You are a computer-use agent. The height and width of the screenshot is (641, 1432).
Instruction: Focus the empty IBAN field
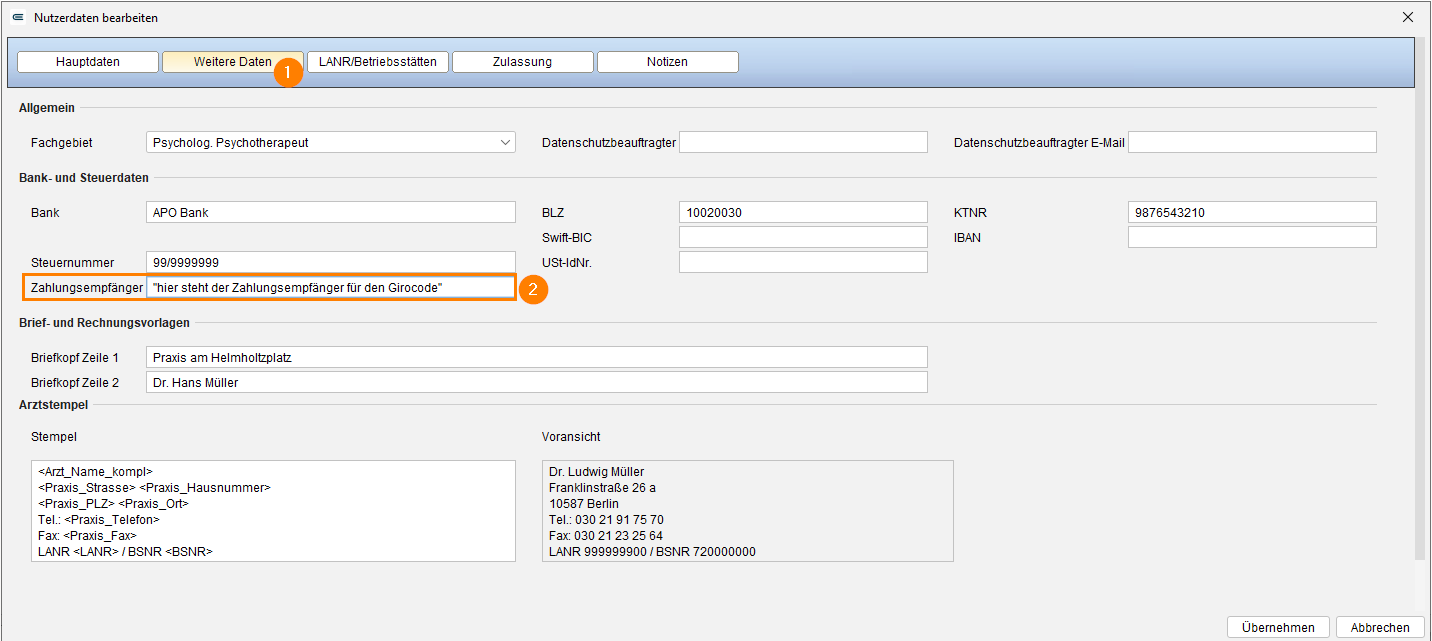(x=1252, y=237)
